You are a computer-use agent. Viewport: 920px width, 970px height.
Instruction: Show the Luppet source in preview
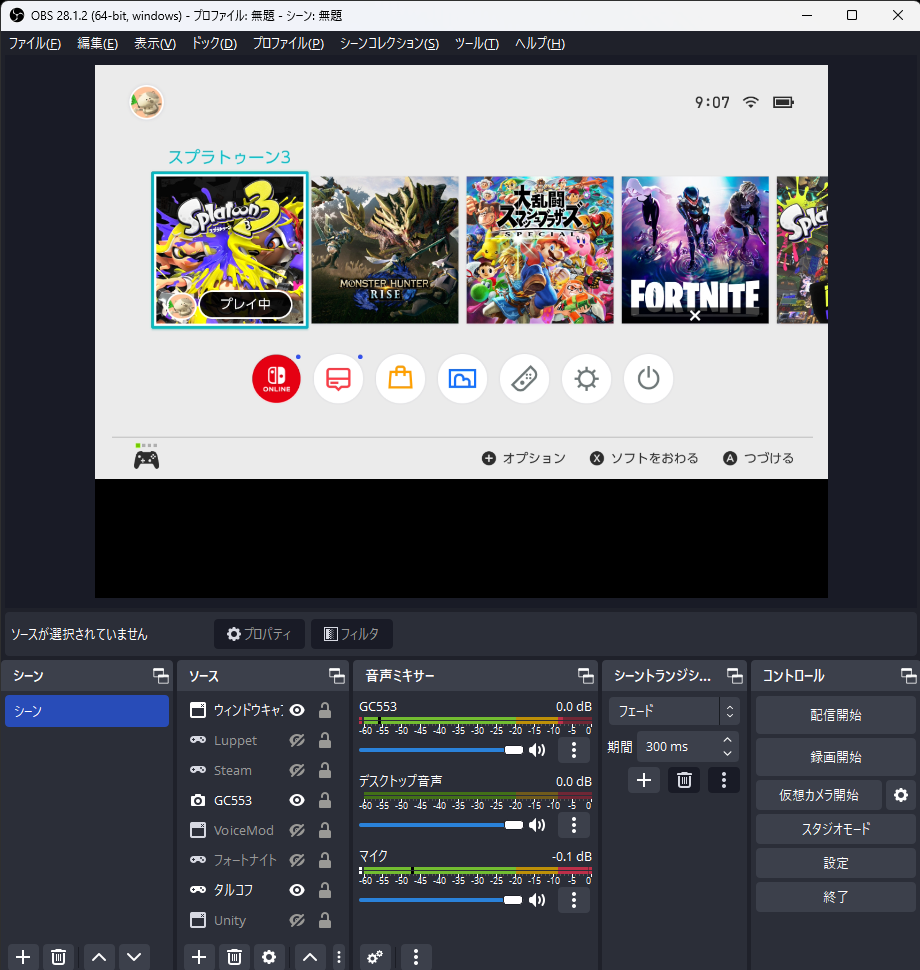point(297,740)
